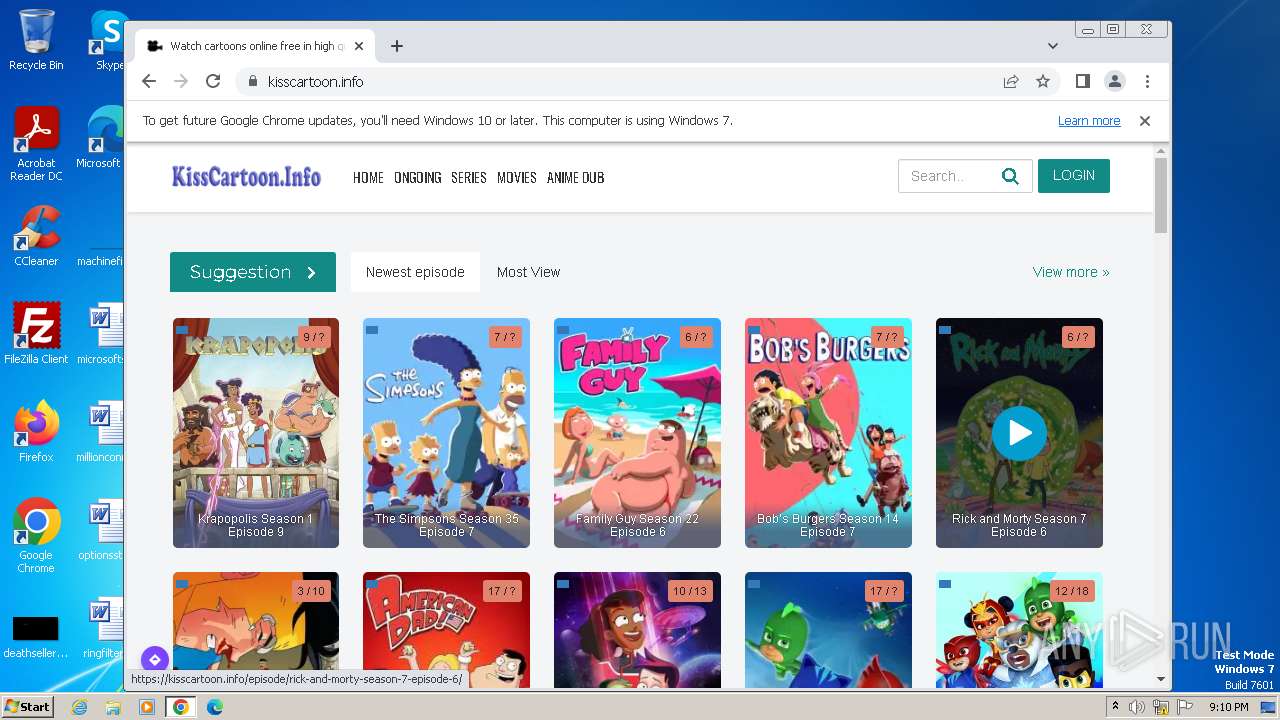Viewport: 1280px width, 720px height.
Task: Open Recycle Bin on desktop
Action: point(36,40)
